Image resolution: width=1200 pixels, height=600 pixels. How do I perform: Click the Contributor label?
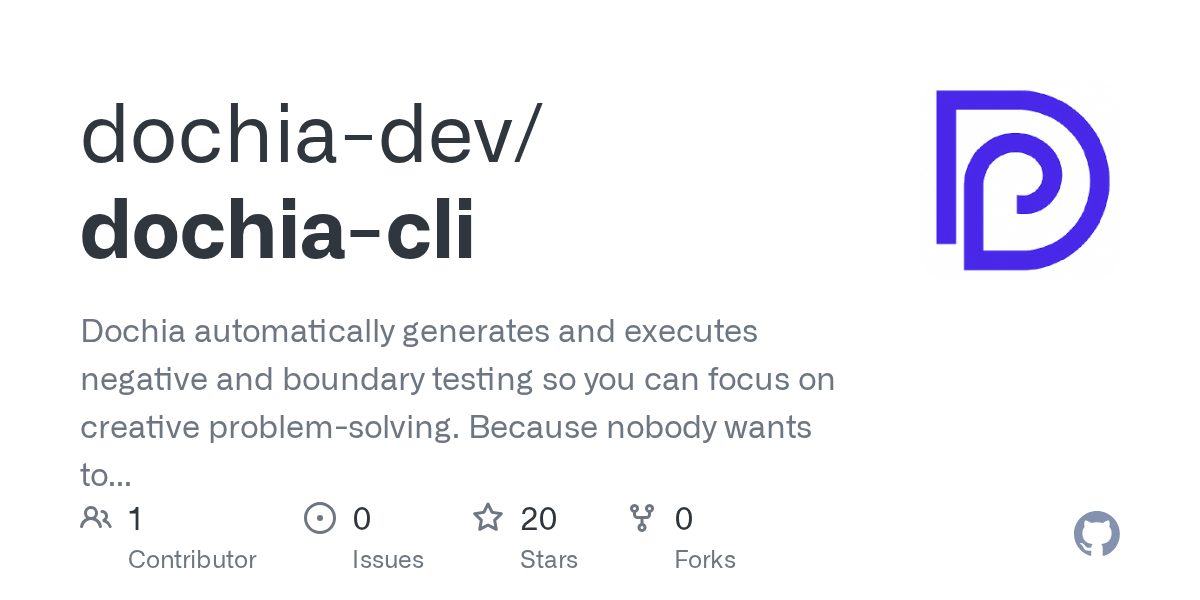192,559
